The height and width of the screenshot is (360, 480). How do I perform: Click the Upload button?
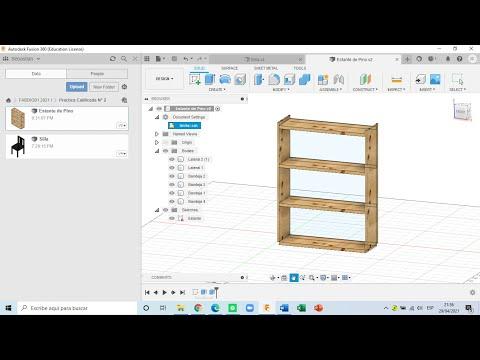pos(77,87)
